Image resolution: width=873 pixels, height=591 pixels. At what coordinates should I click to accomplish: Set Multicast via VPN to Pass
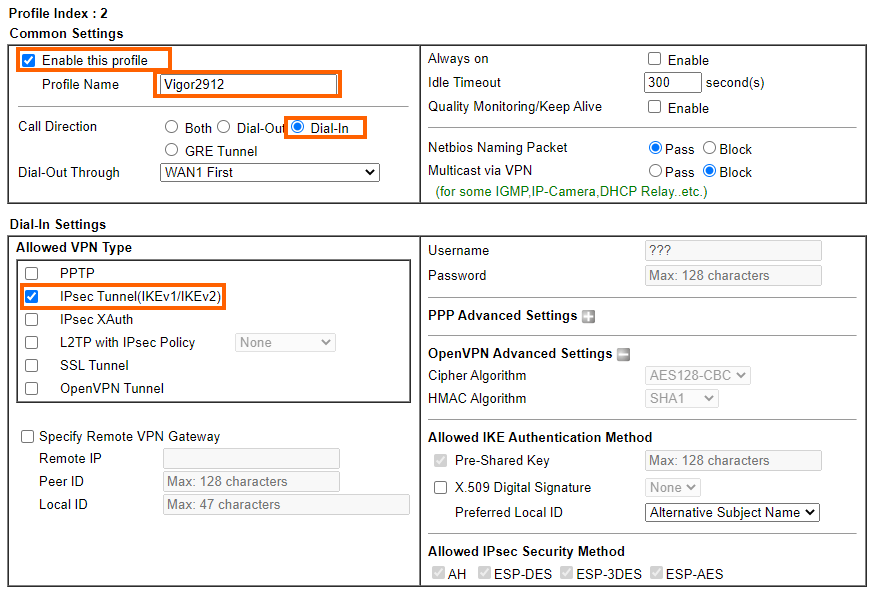pos(655,171)
